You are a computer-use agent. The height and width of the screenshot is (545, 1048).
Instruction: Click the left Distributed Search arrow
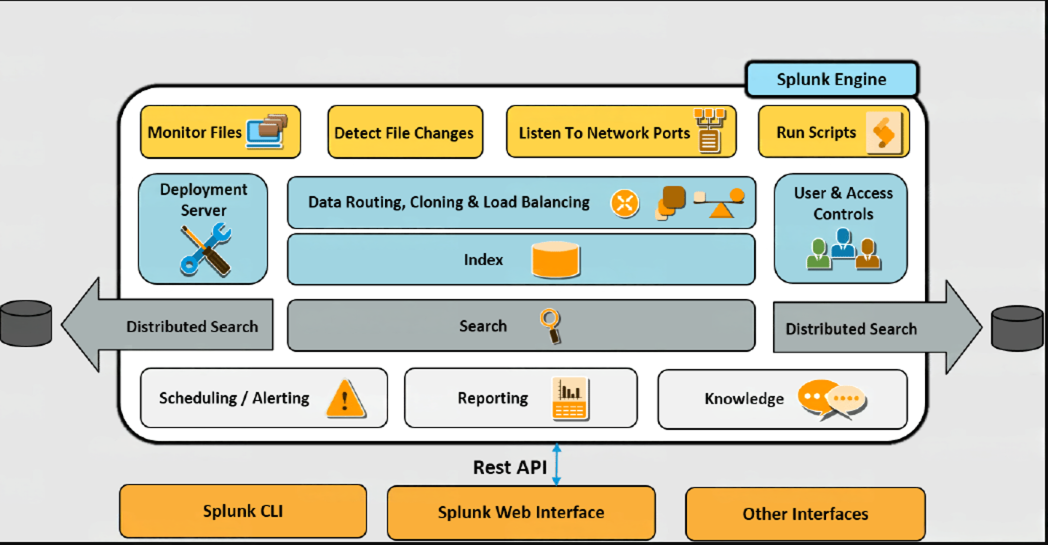(170, 326)
